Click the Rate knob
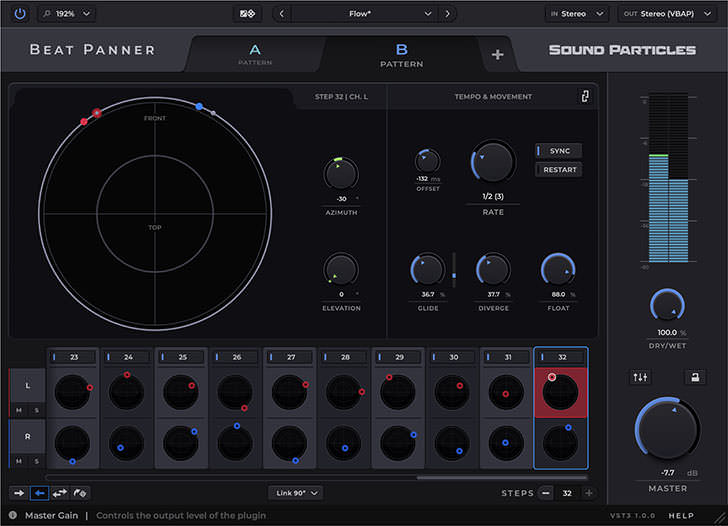Screen dimensions: 728x526 pyautogui.click(x=493, y=162)
